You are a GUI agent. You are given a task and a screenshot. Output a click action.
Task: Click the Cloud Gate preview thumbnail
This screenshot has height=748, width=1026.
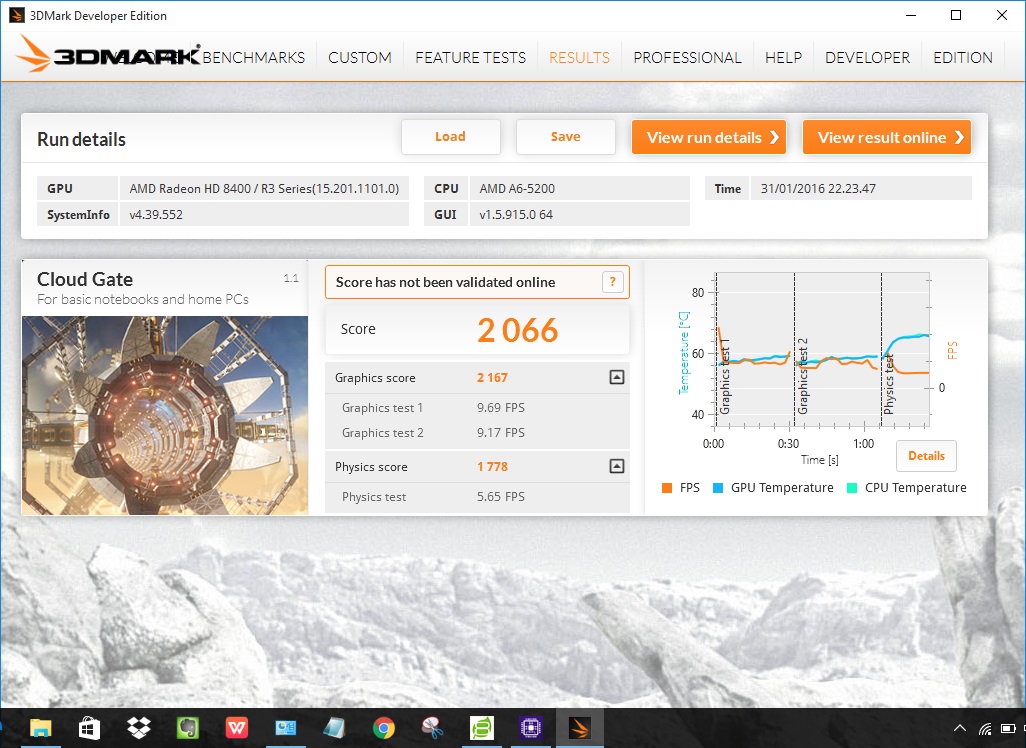pos(165,416)
